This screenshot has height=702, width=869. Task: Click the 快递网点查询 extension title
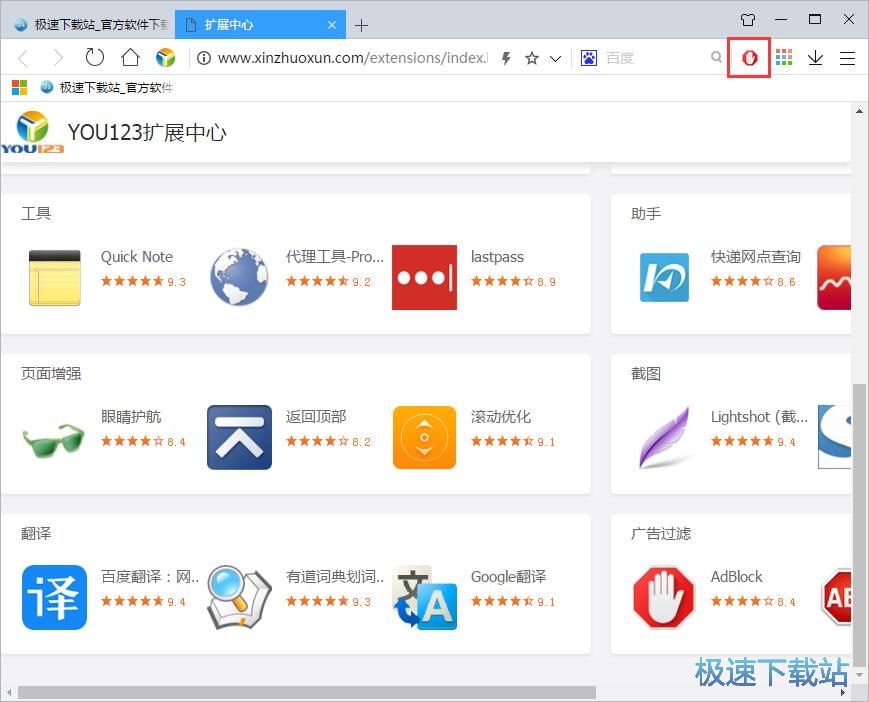click(x=756, y=257)
